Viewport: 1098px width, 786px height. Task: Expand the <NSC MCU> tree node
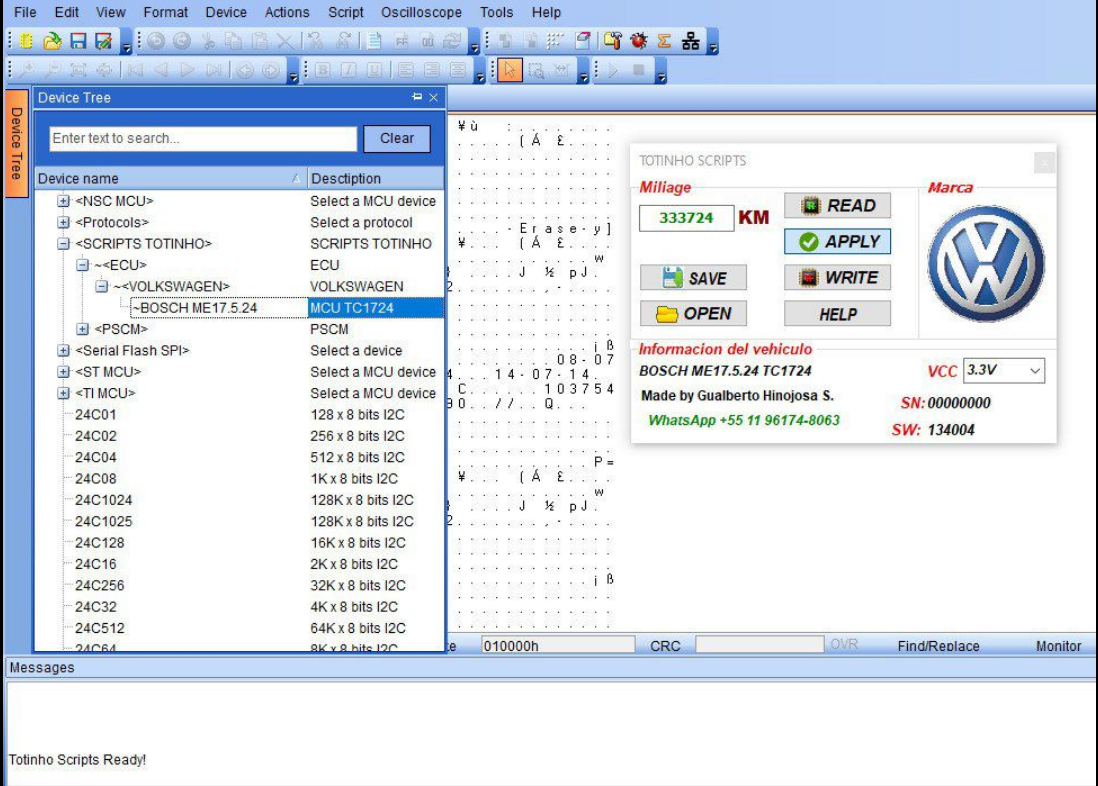tap(64, 201)
